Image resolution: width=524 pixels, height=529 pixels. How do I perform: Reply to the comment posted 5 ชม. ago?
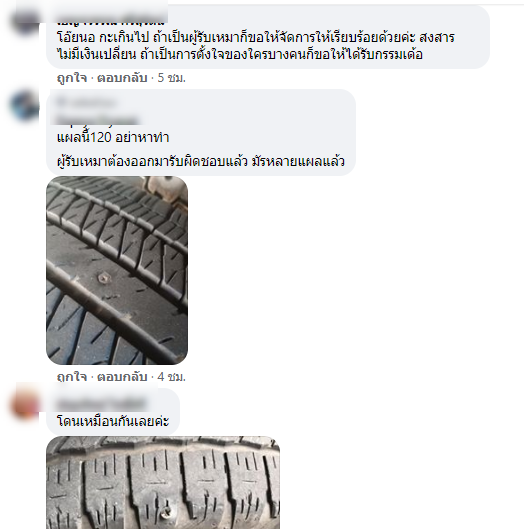pos(122,78)
